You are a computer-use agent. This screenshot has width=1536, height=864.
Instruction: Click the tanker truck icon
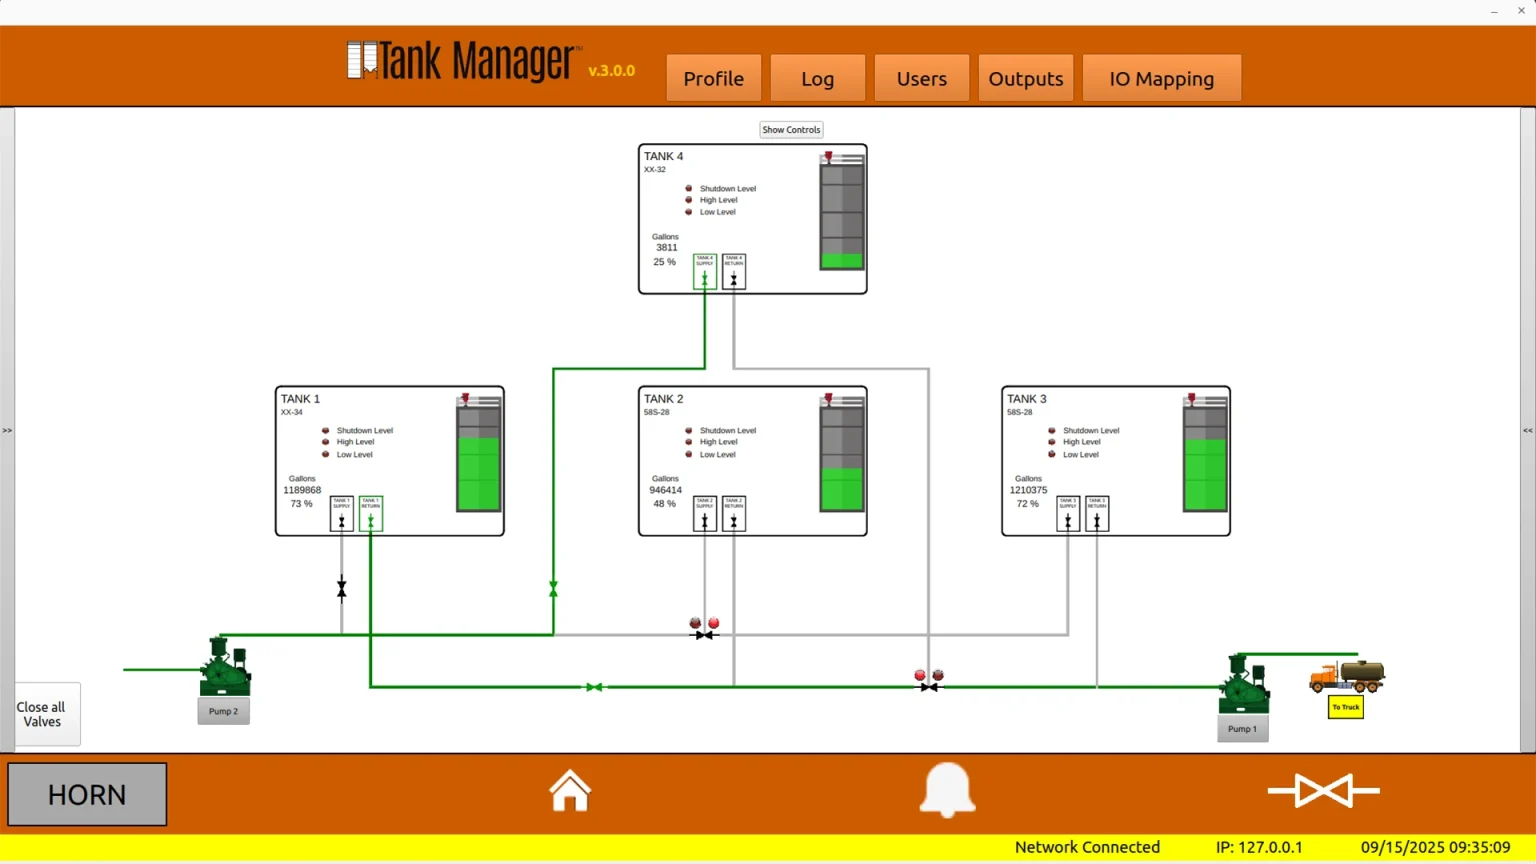click(1347, 677)
